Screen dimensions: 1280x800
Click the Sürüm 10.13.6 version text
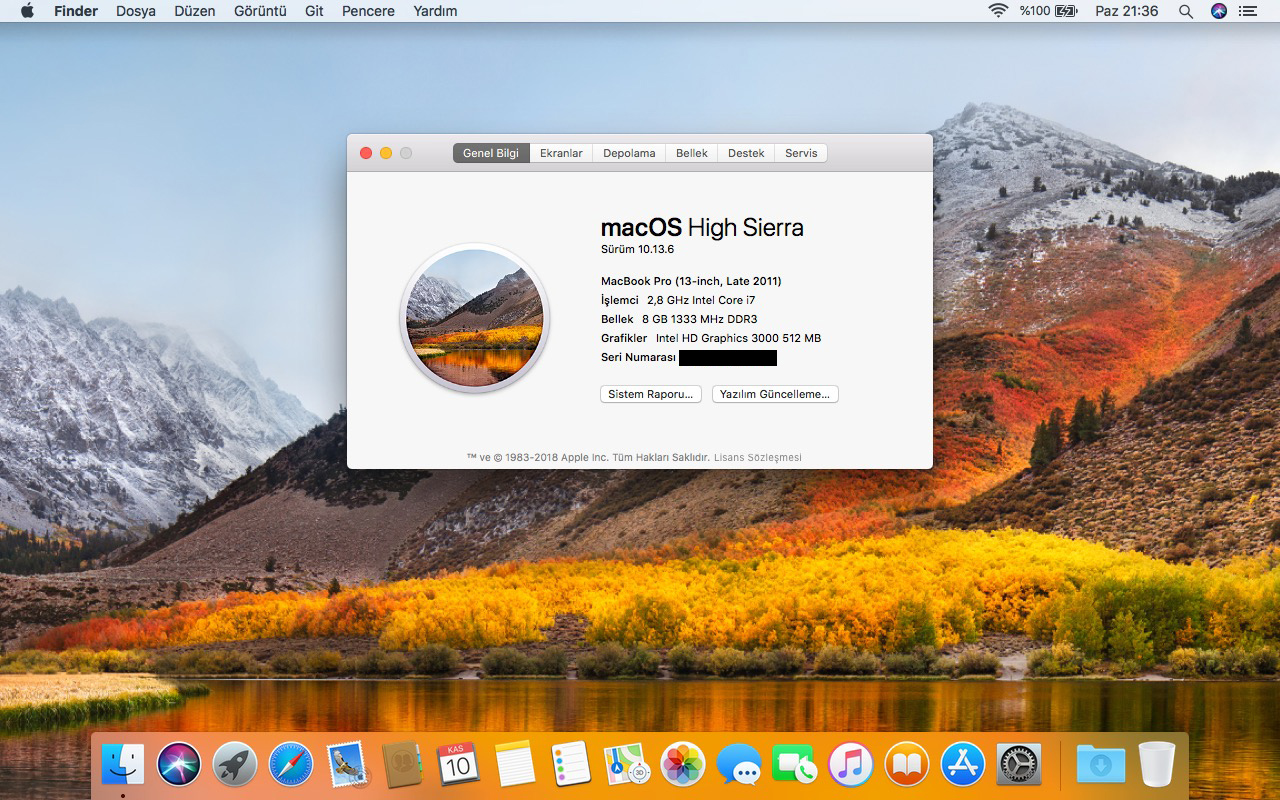point(637,250)
